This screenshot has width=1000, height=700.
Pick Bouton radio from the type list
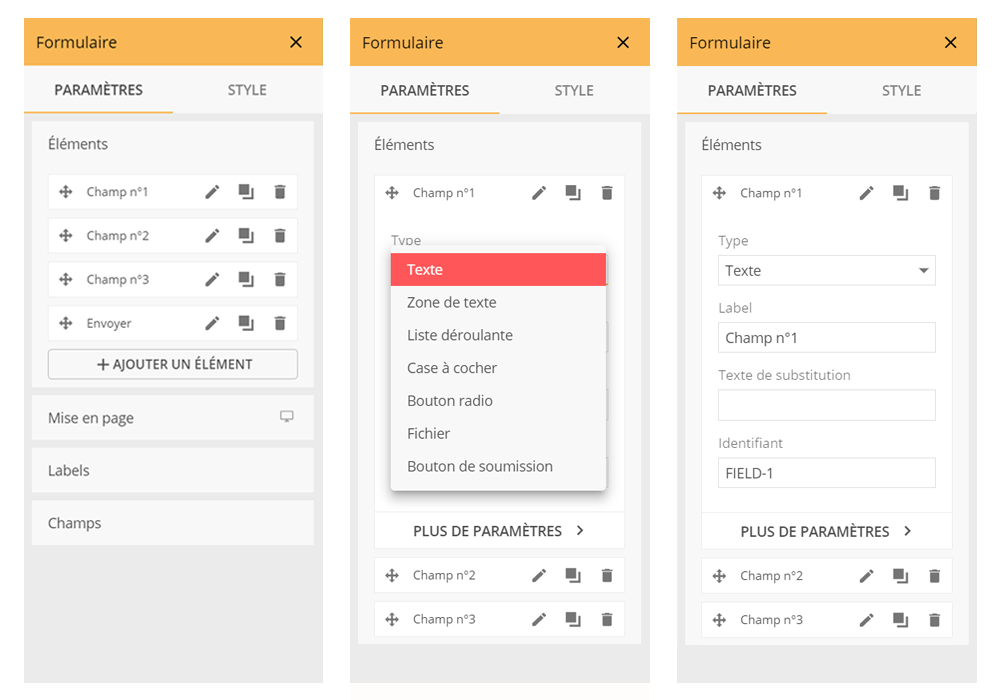click(450, 401)
